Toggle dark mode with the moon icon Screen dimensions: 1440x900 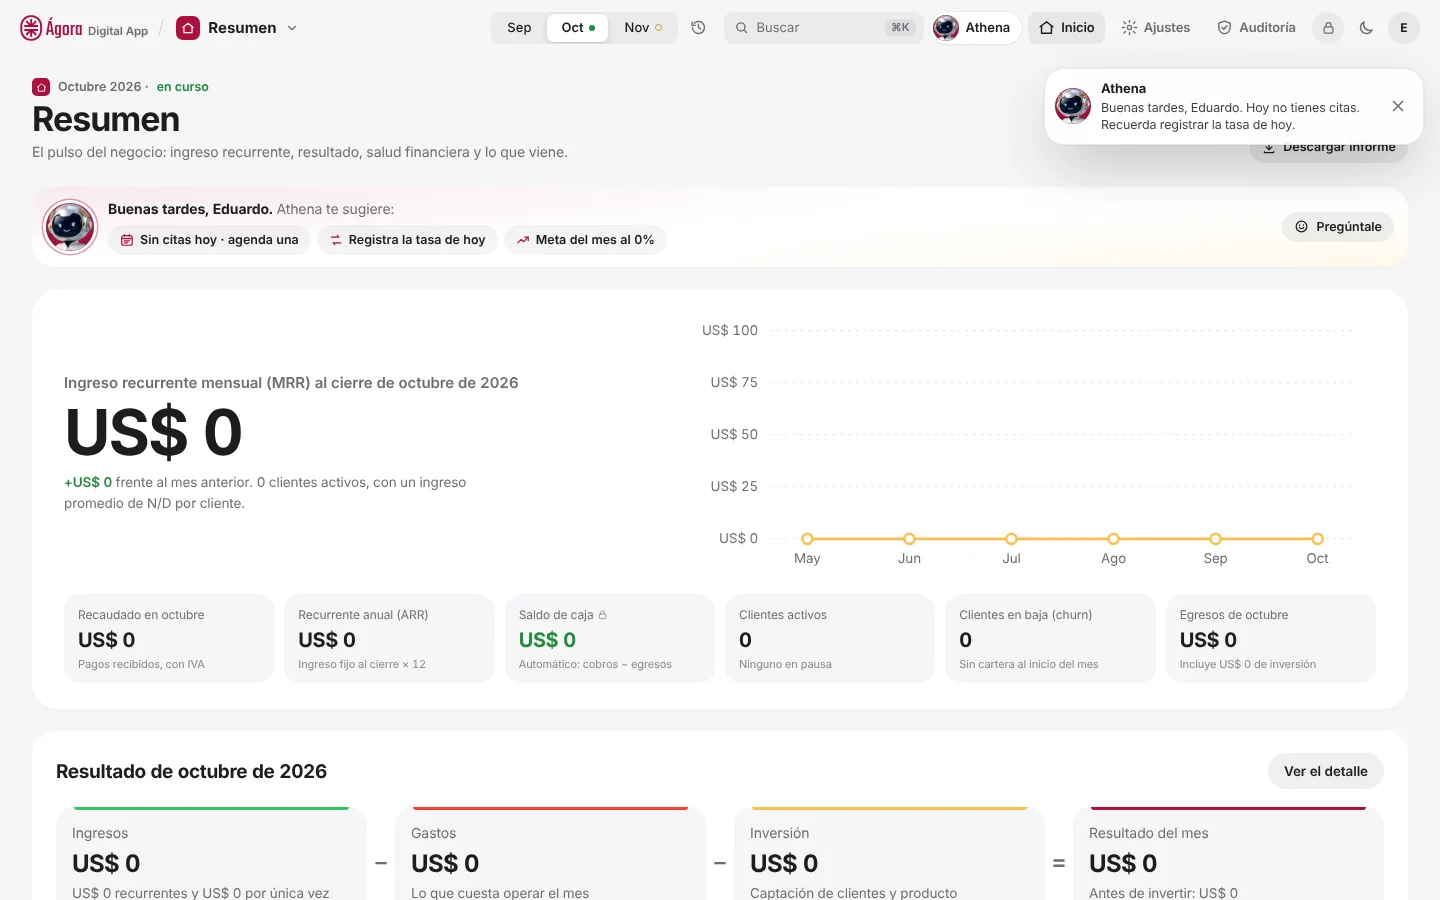coord(1366,28)
